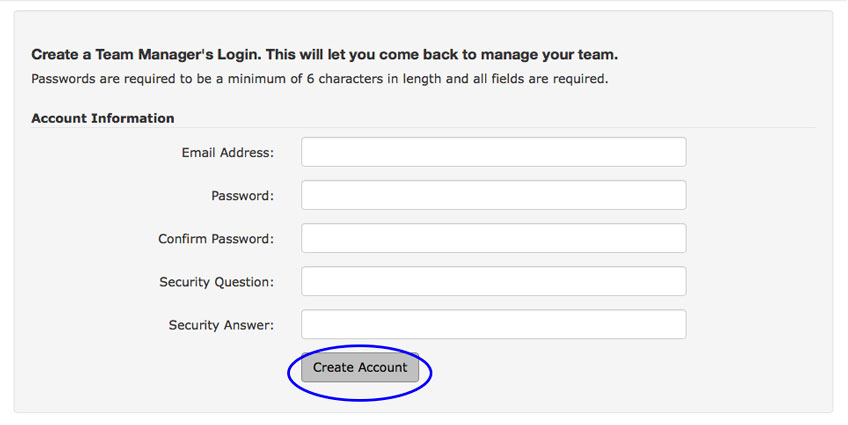
Task: Activate the Security Answer input box
Action: pos(494,324)
